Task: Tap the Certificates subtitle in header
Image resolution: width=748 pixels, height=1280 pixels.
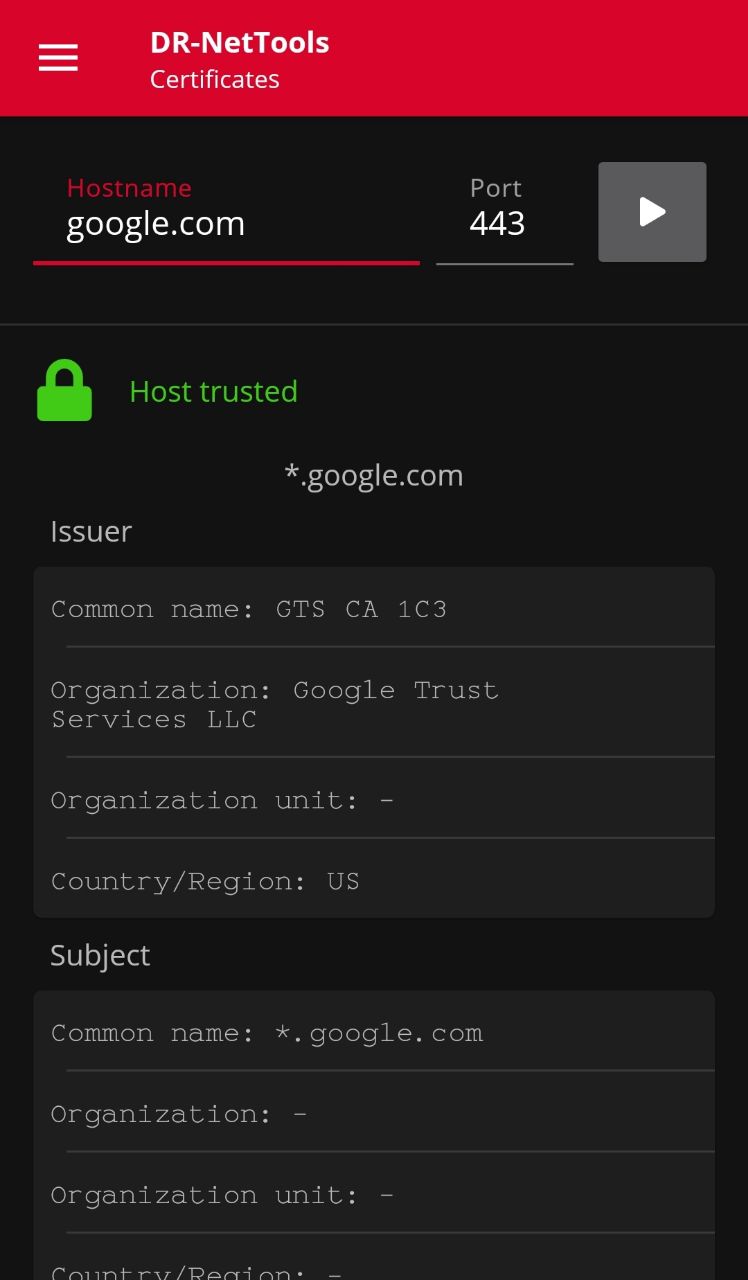Action: pos(215,80)
